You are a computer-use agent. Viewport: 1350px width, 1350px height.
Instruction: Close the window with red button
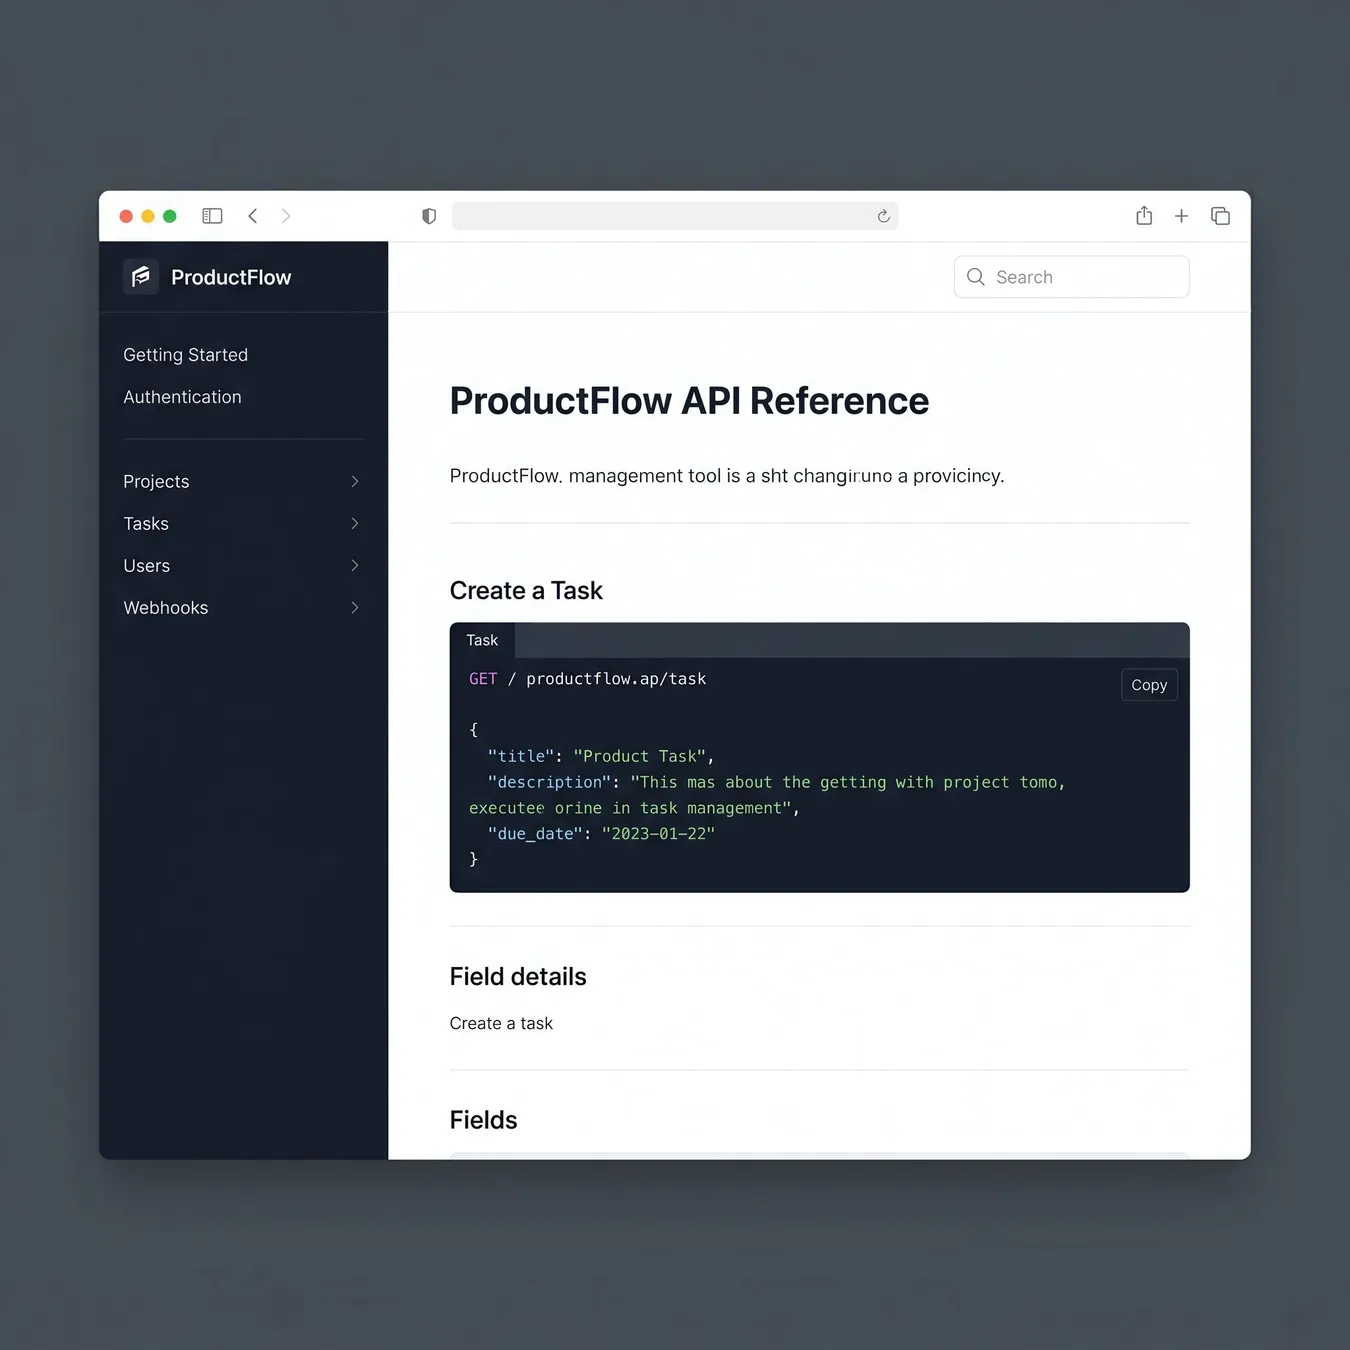(126, 216)
